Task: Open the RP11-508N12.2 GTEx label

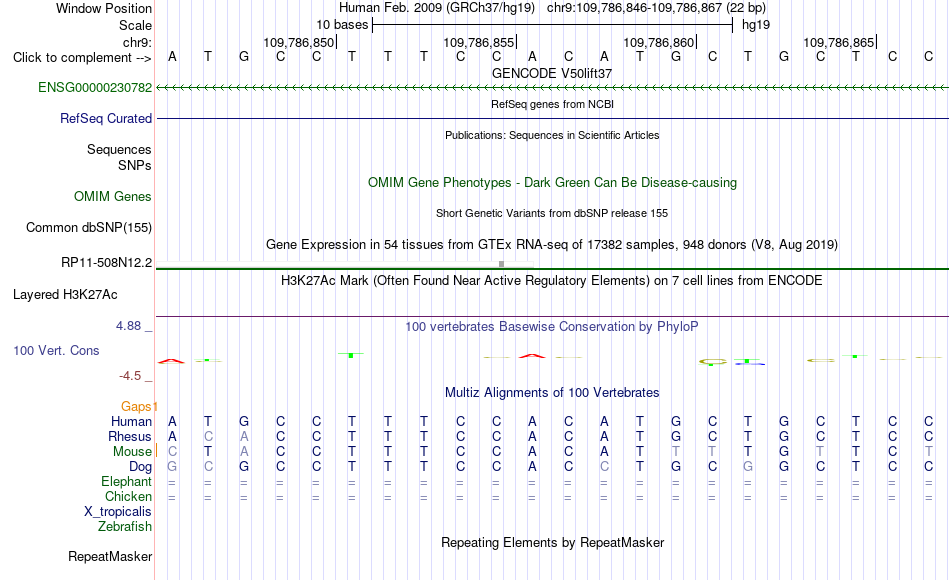Action: point(107,262)
